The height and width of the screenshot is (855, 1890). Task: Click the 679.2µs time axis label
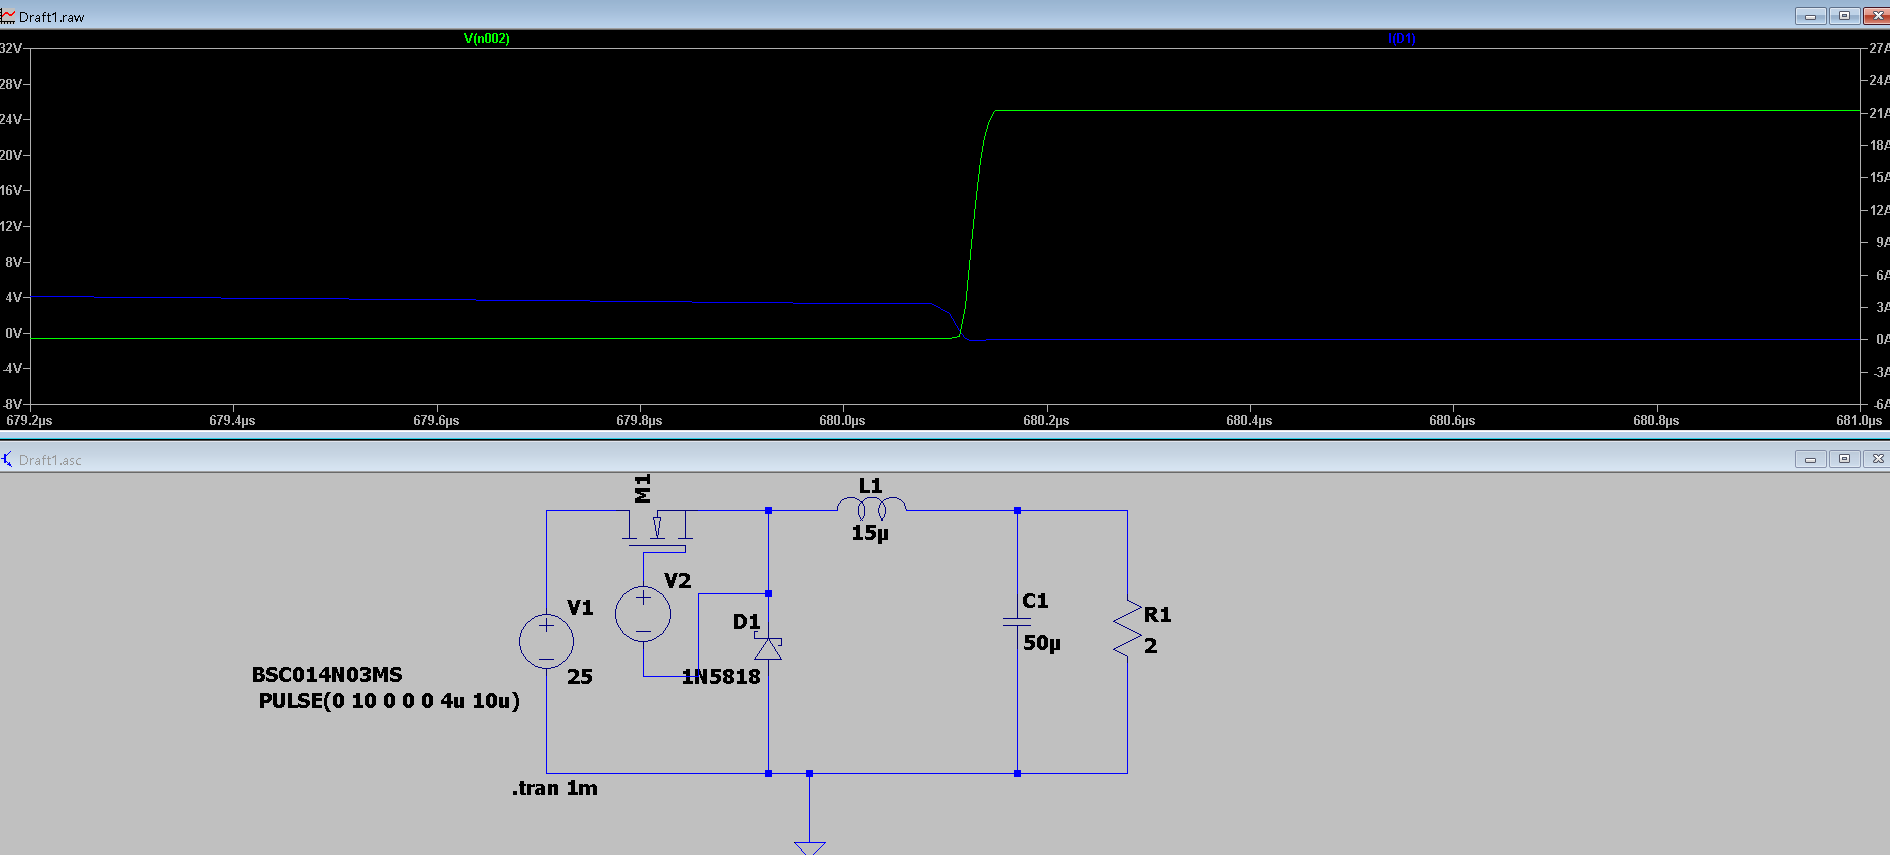(x=29, y=421)
